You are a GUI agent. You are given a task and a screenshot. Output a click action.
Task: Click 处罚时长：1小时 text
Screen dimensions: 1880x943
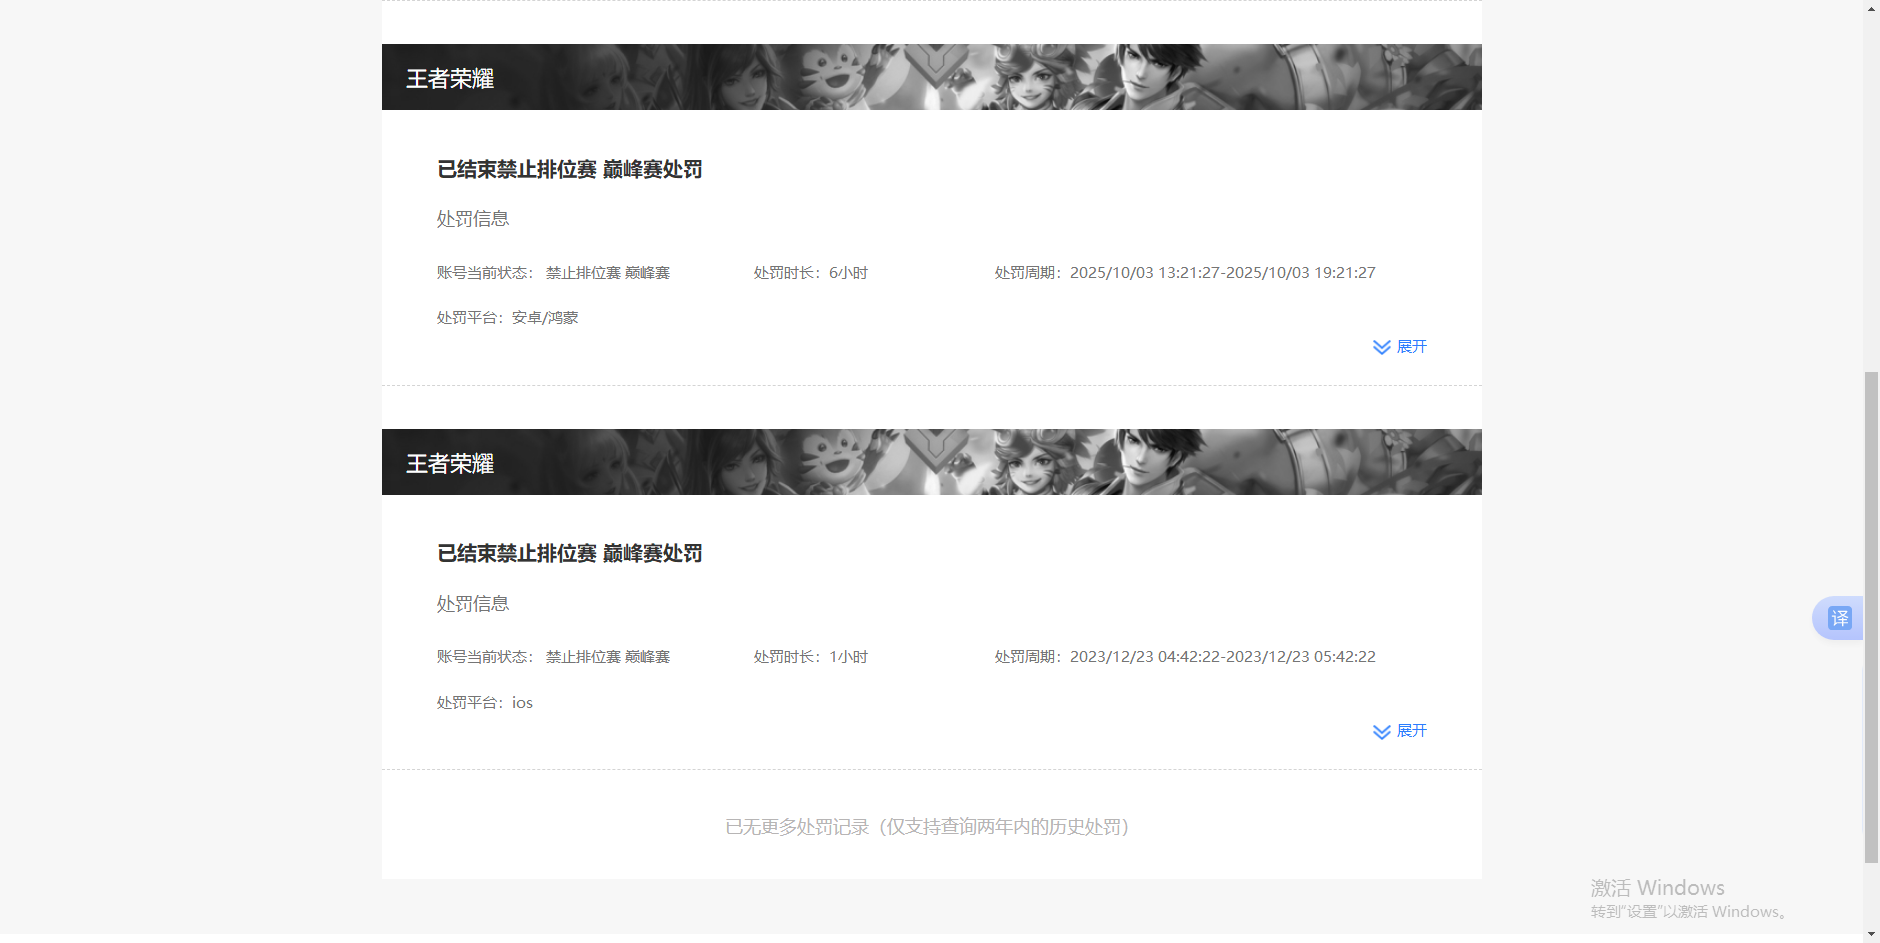811,657
